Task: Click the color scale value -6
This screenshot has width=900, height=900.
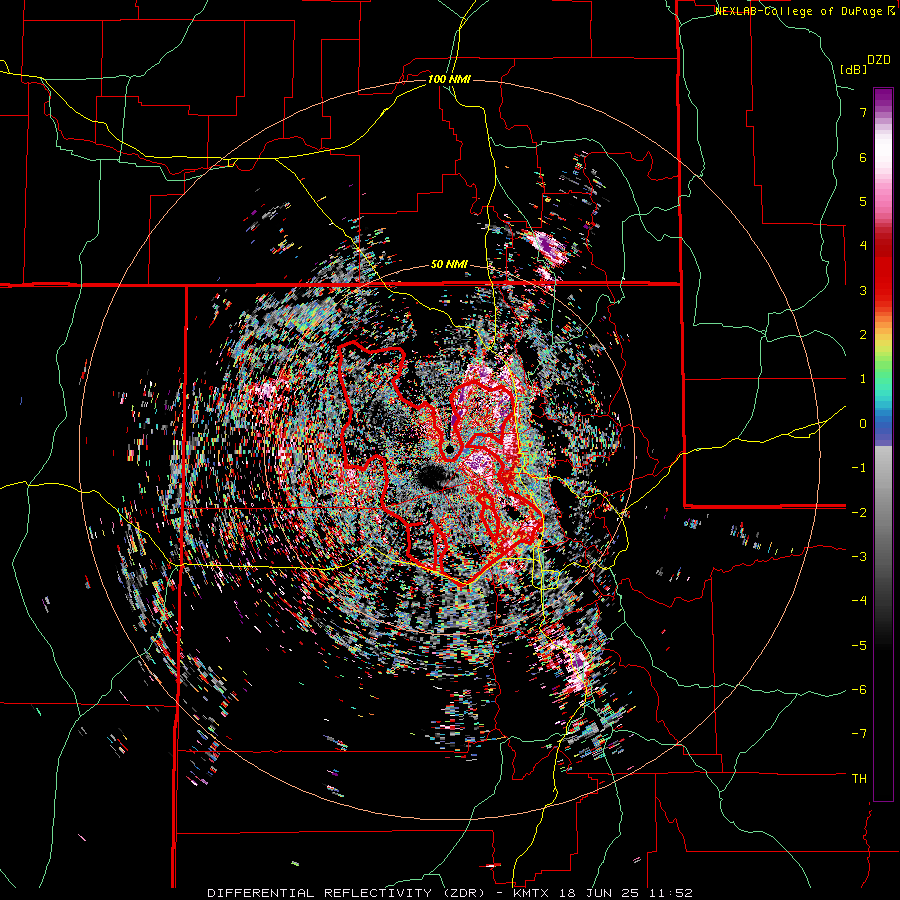Action: click(859, 690)
